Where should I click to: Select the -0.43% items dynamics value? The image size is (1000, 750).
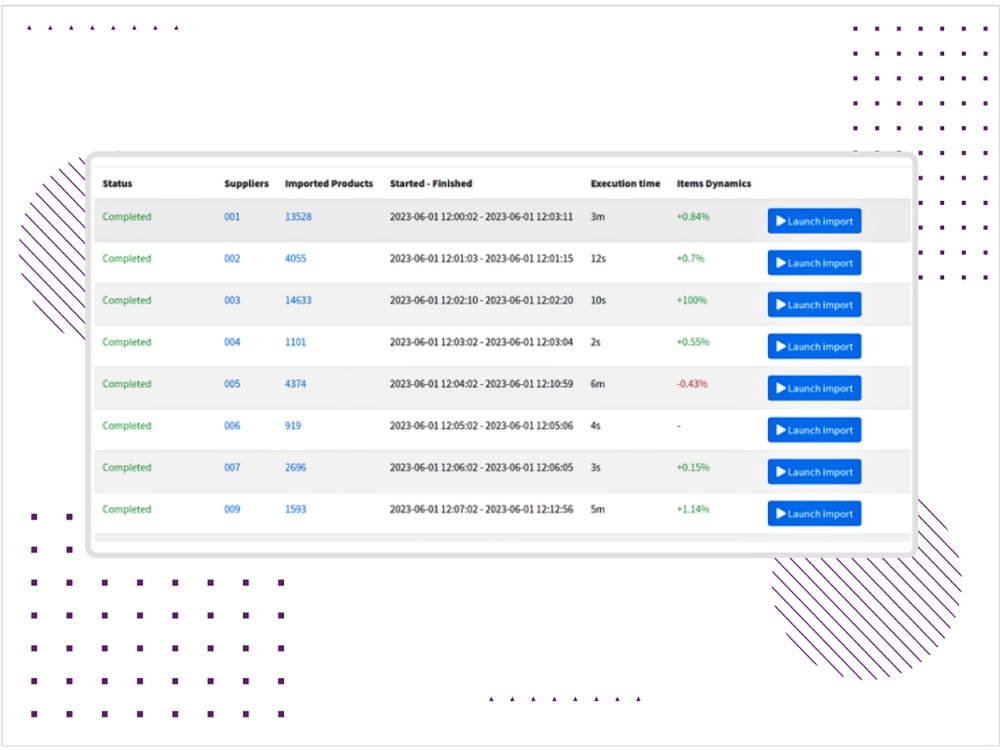[x=692, y=384]
